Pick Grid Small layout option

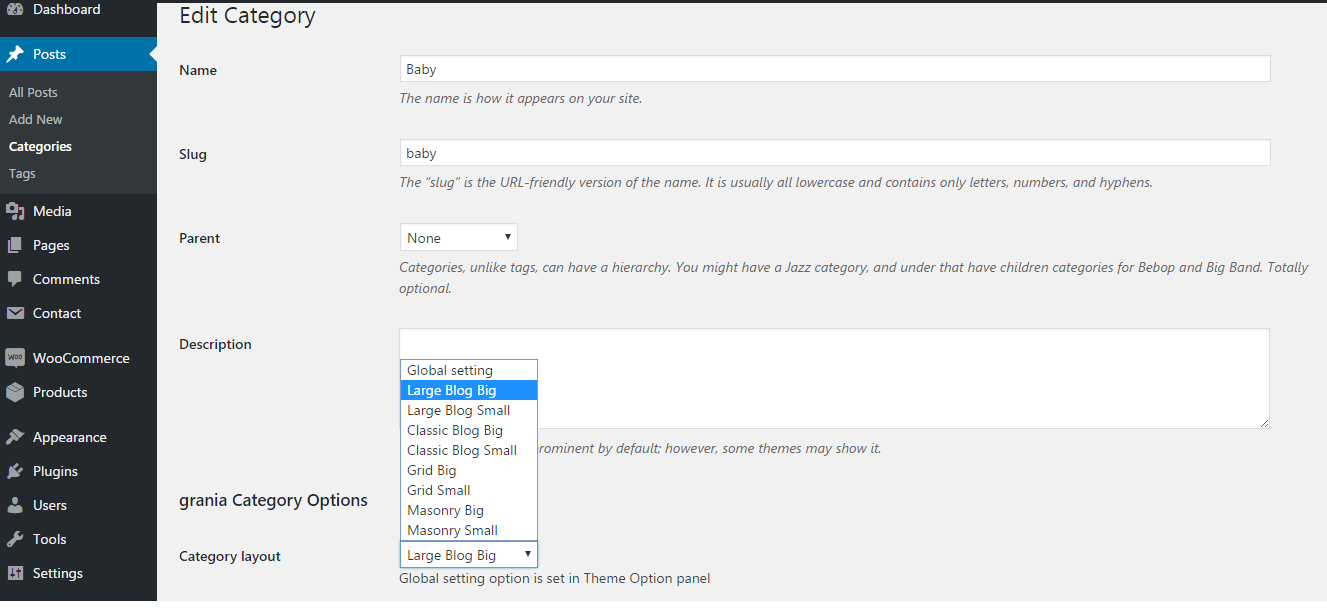[x=438, y=490]
